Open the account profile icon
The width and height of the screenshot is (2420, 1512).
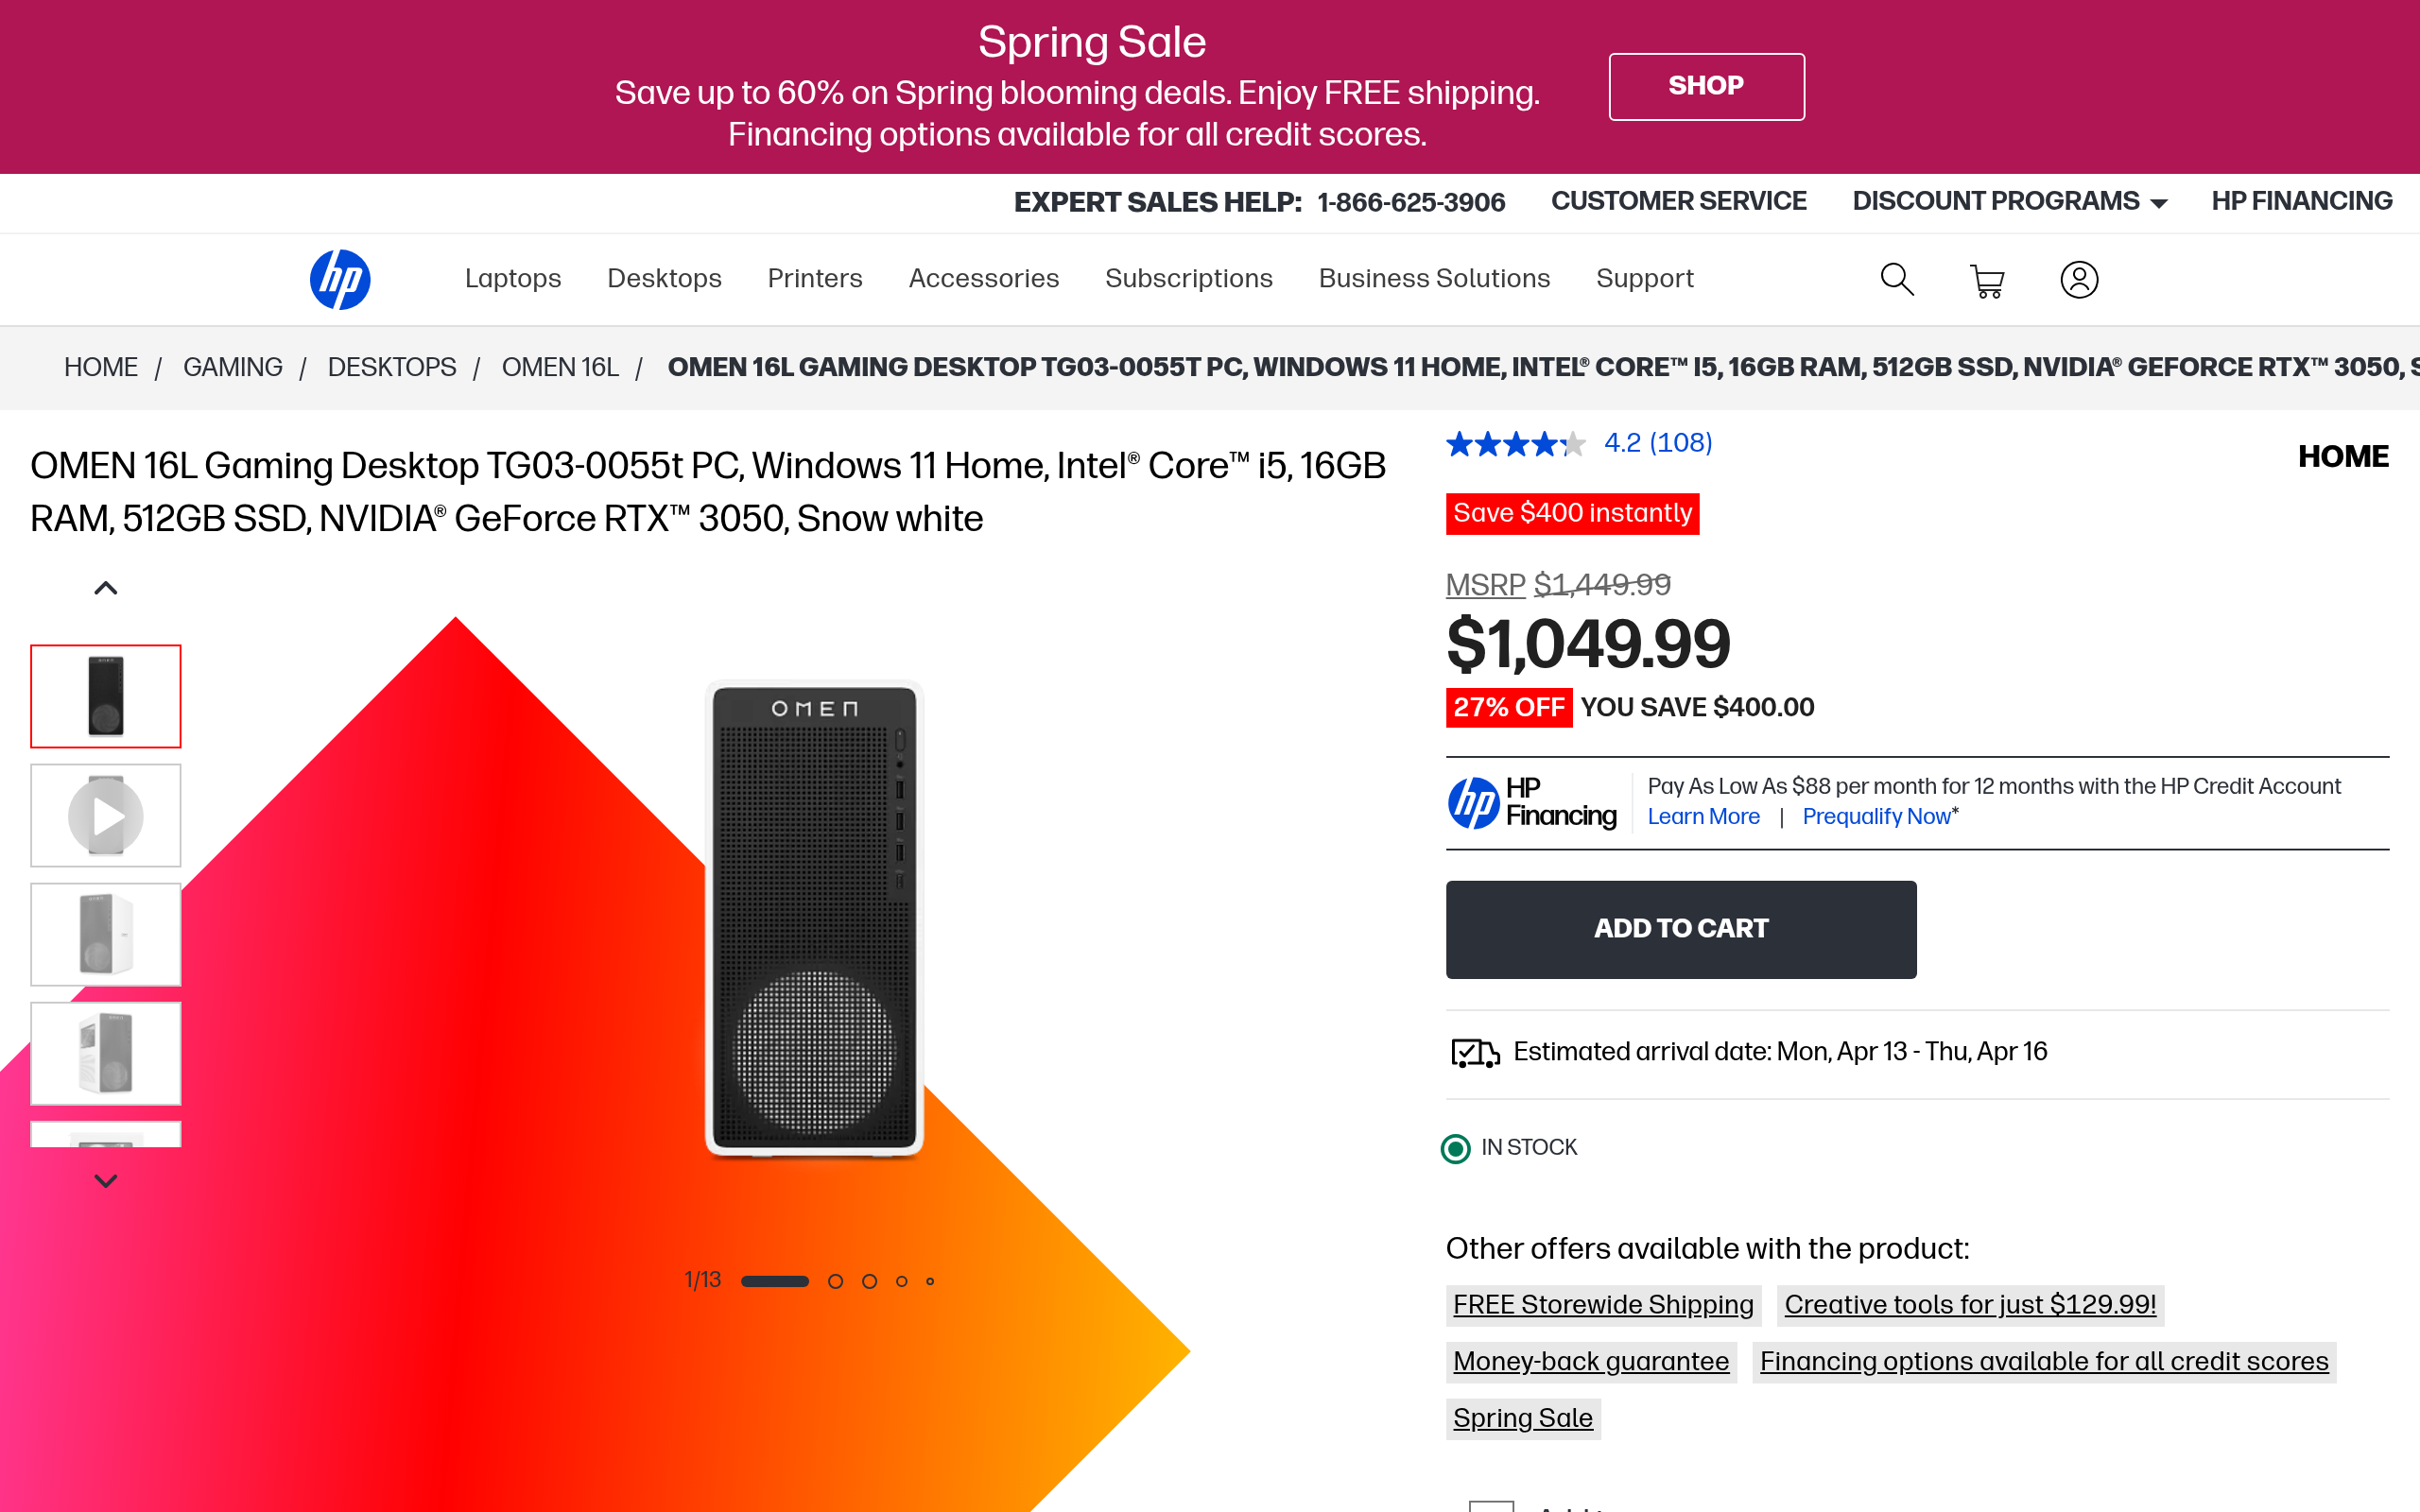coord(2080,279)
